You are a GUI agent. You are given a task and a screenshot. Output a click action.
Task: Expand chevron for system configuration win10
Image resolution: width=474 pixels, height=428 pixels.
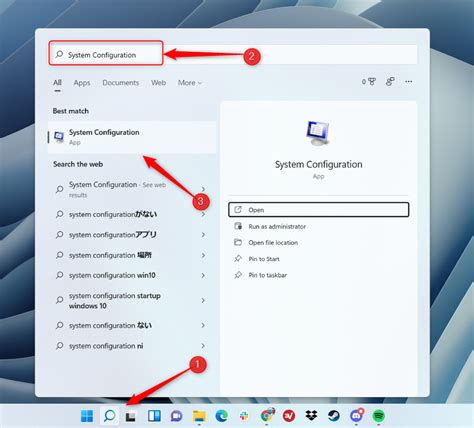coord(203,275)
